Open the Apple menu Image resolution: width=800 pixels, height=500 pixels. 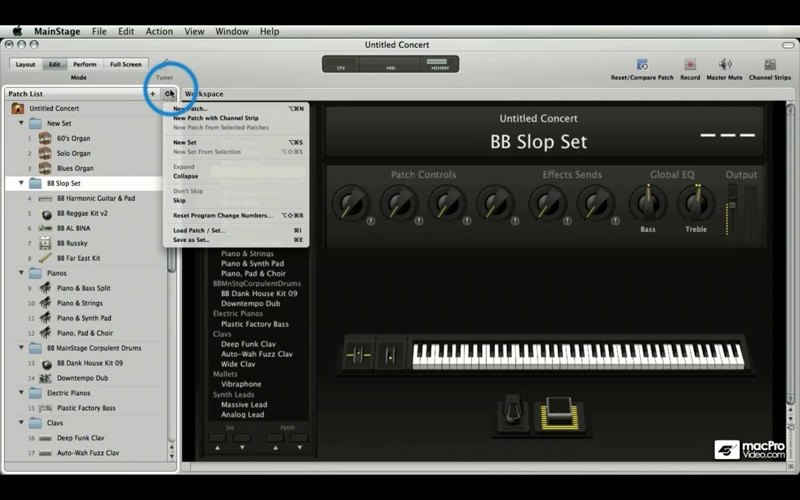coord(17,31)
